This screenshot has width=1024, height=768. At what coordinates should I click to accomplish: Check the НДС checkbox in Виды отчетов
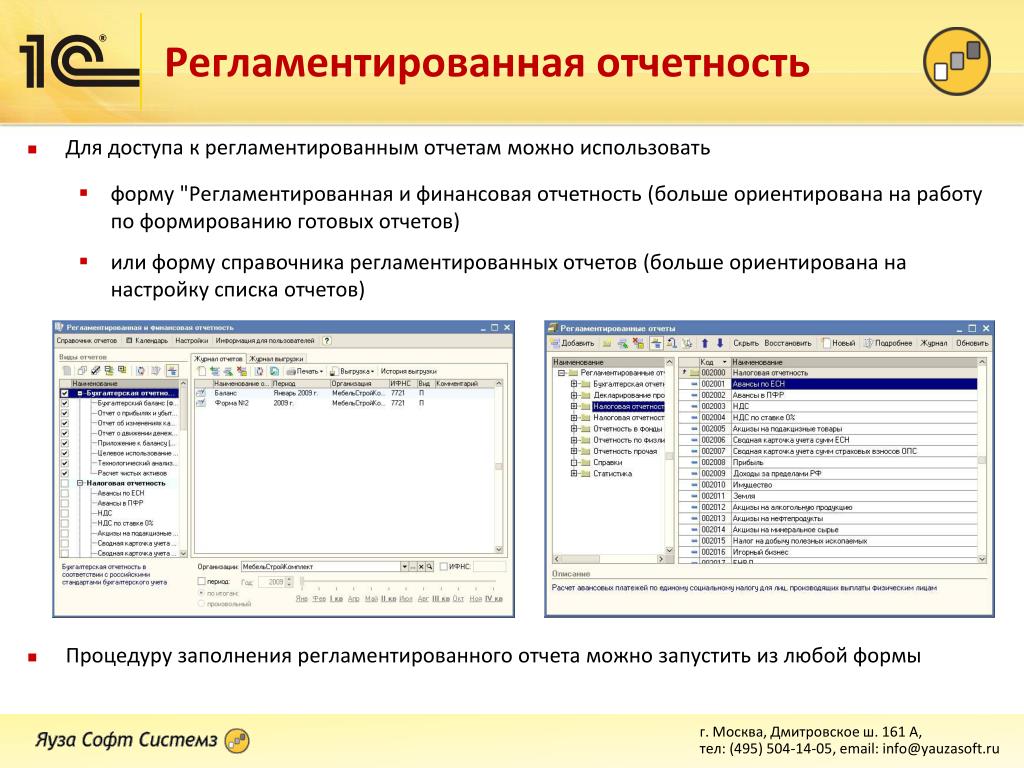[x=64, y=513]
